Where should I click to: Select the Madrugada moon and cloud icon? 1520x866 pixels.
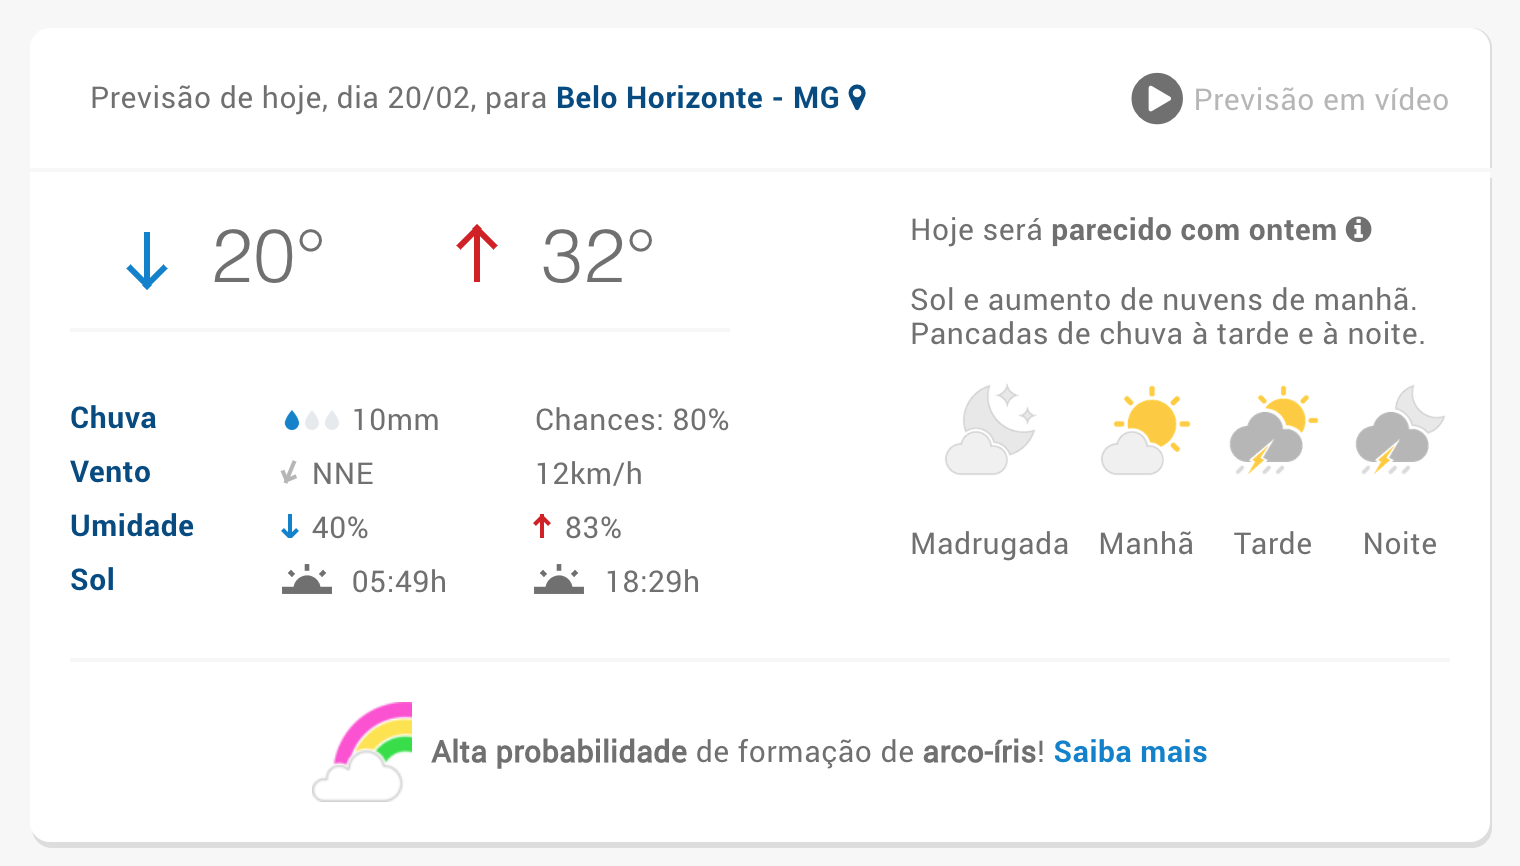pos(991,430)
